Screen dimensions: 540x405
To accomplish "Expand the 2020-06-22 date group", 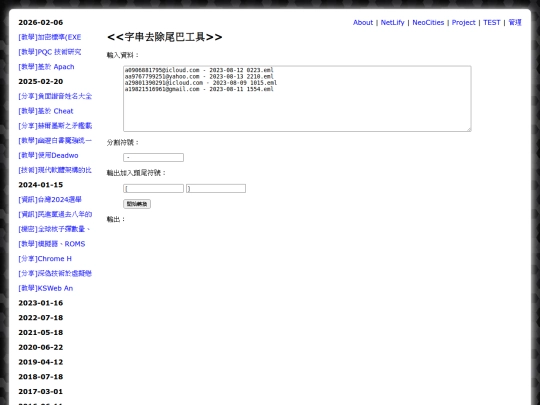I will [x=41, y=347].
